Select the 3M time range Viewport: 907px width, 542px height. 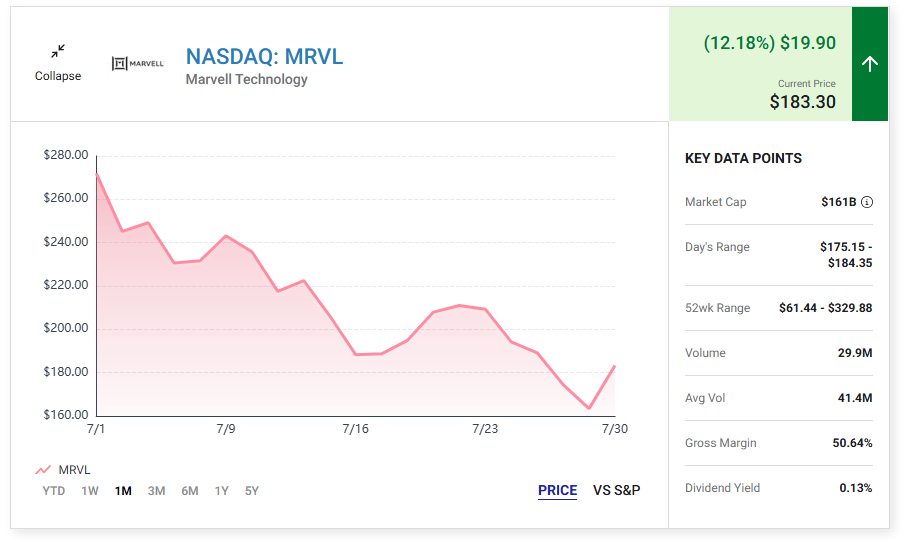pos(156,491)
